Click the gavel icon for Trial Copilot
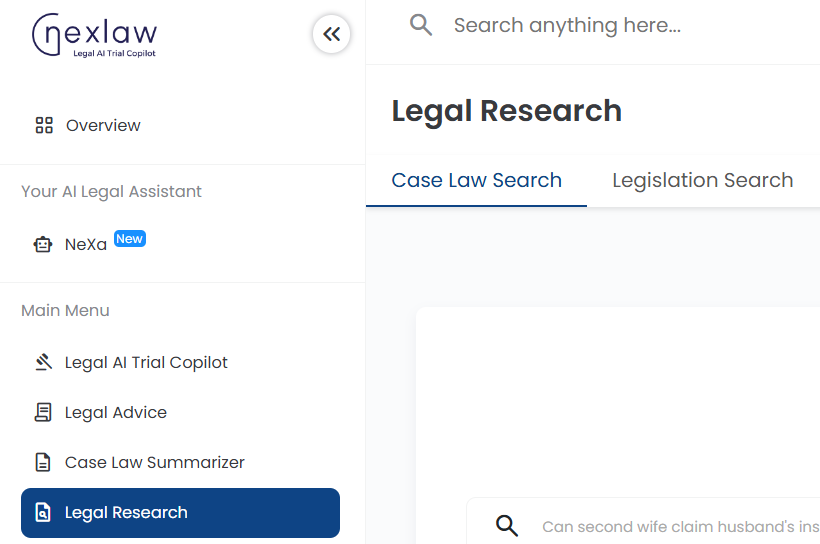This screenshot has width=820, height=544. click(43, 362)
